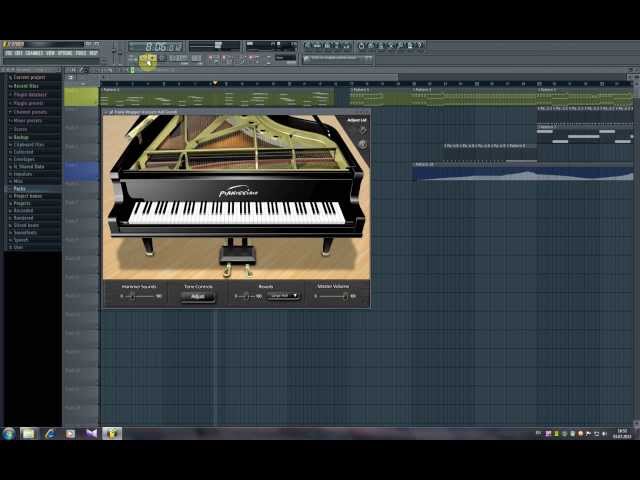Open Windows Explorer from taskbar
This screenshot has height=480, width=640.
[x=29, y=433]
